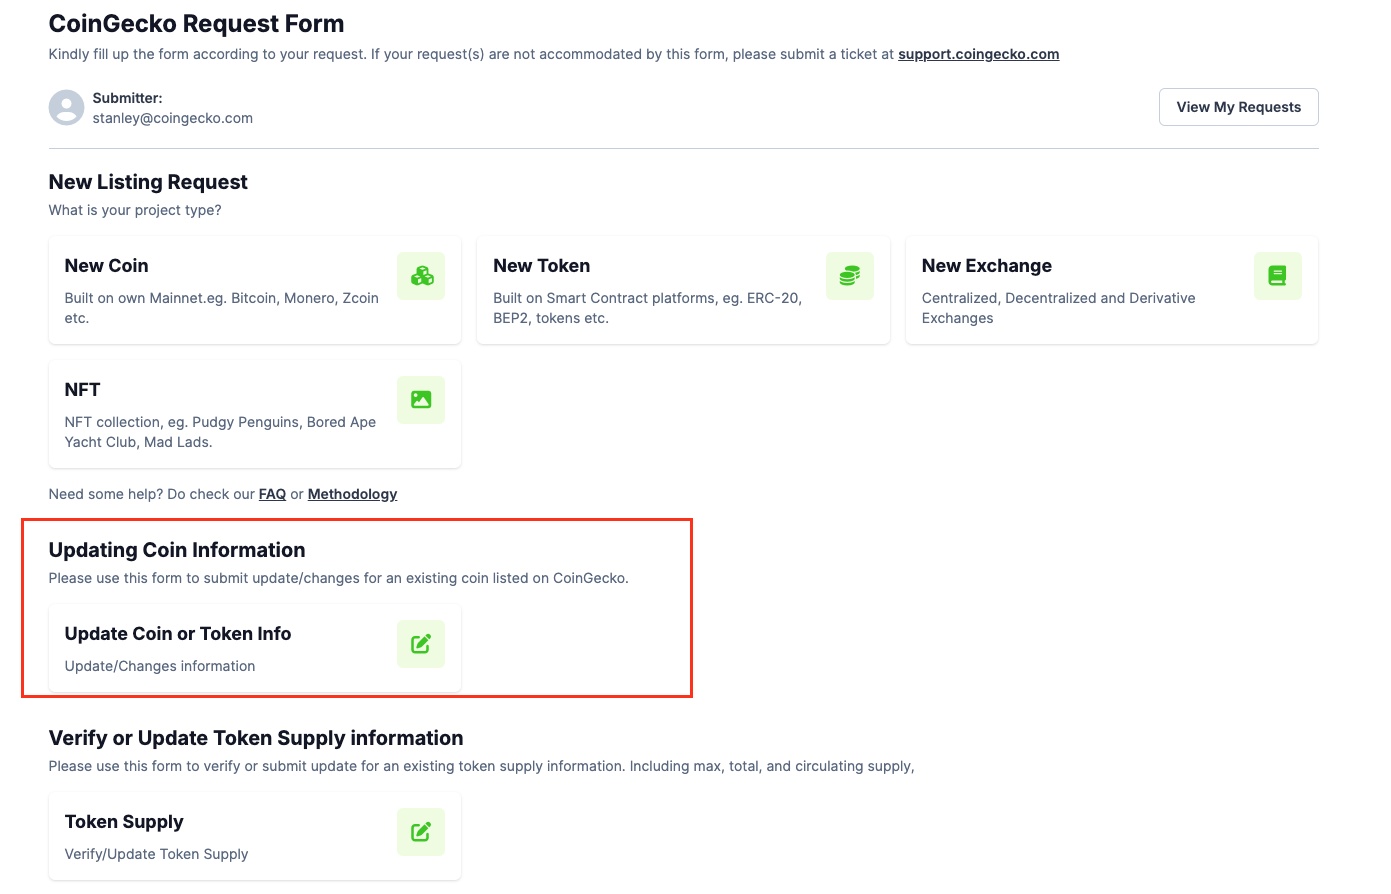Image resolution: width=1391 pixels, height=894 pixels.
Task: Click Update/Changes information text
Action: pyautogui.click(x=160, y=666)
